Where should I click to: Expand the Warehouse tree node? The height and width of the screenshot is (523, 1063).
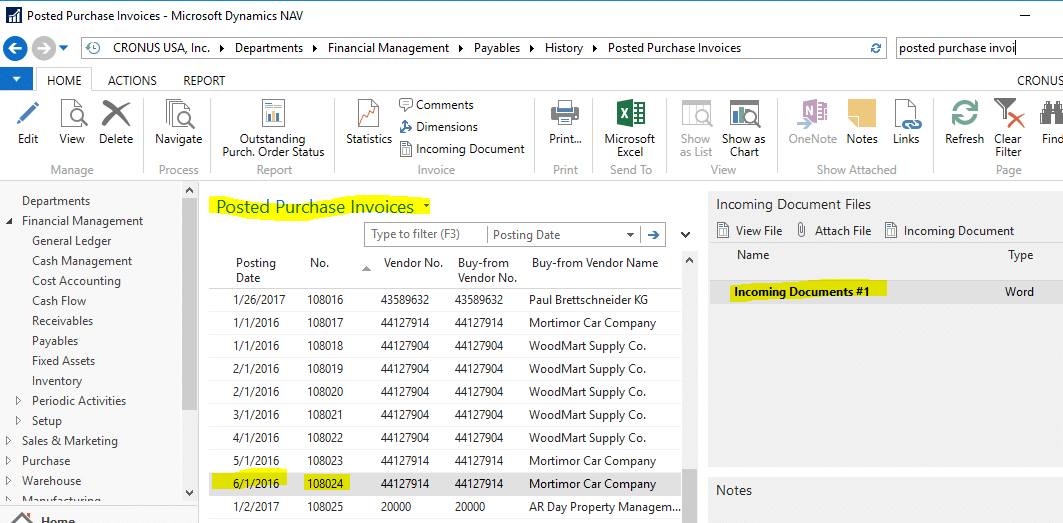tap(9, 481)
